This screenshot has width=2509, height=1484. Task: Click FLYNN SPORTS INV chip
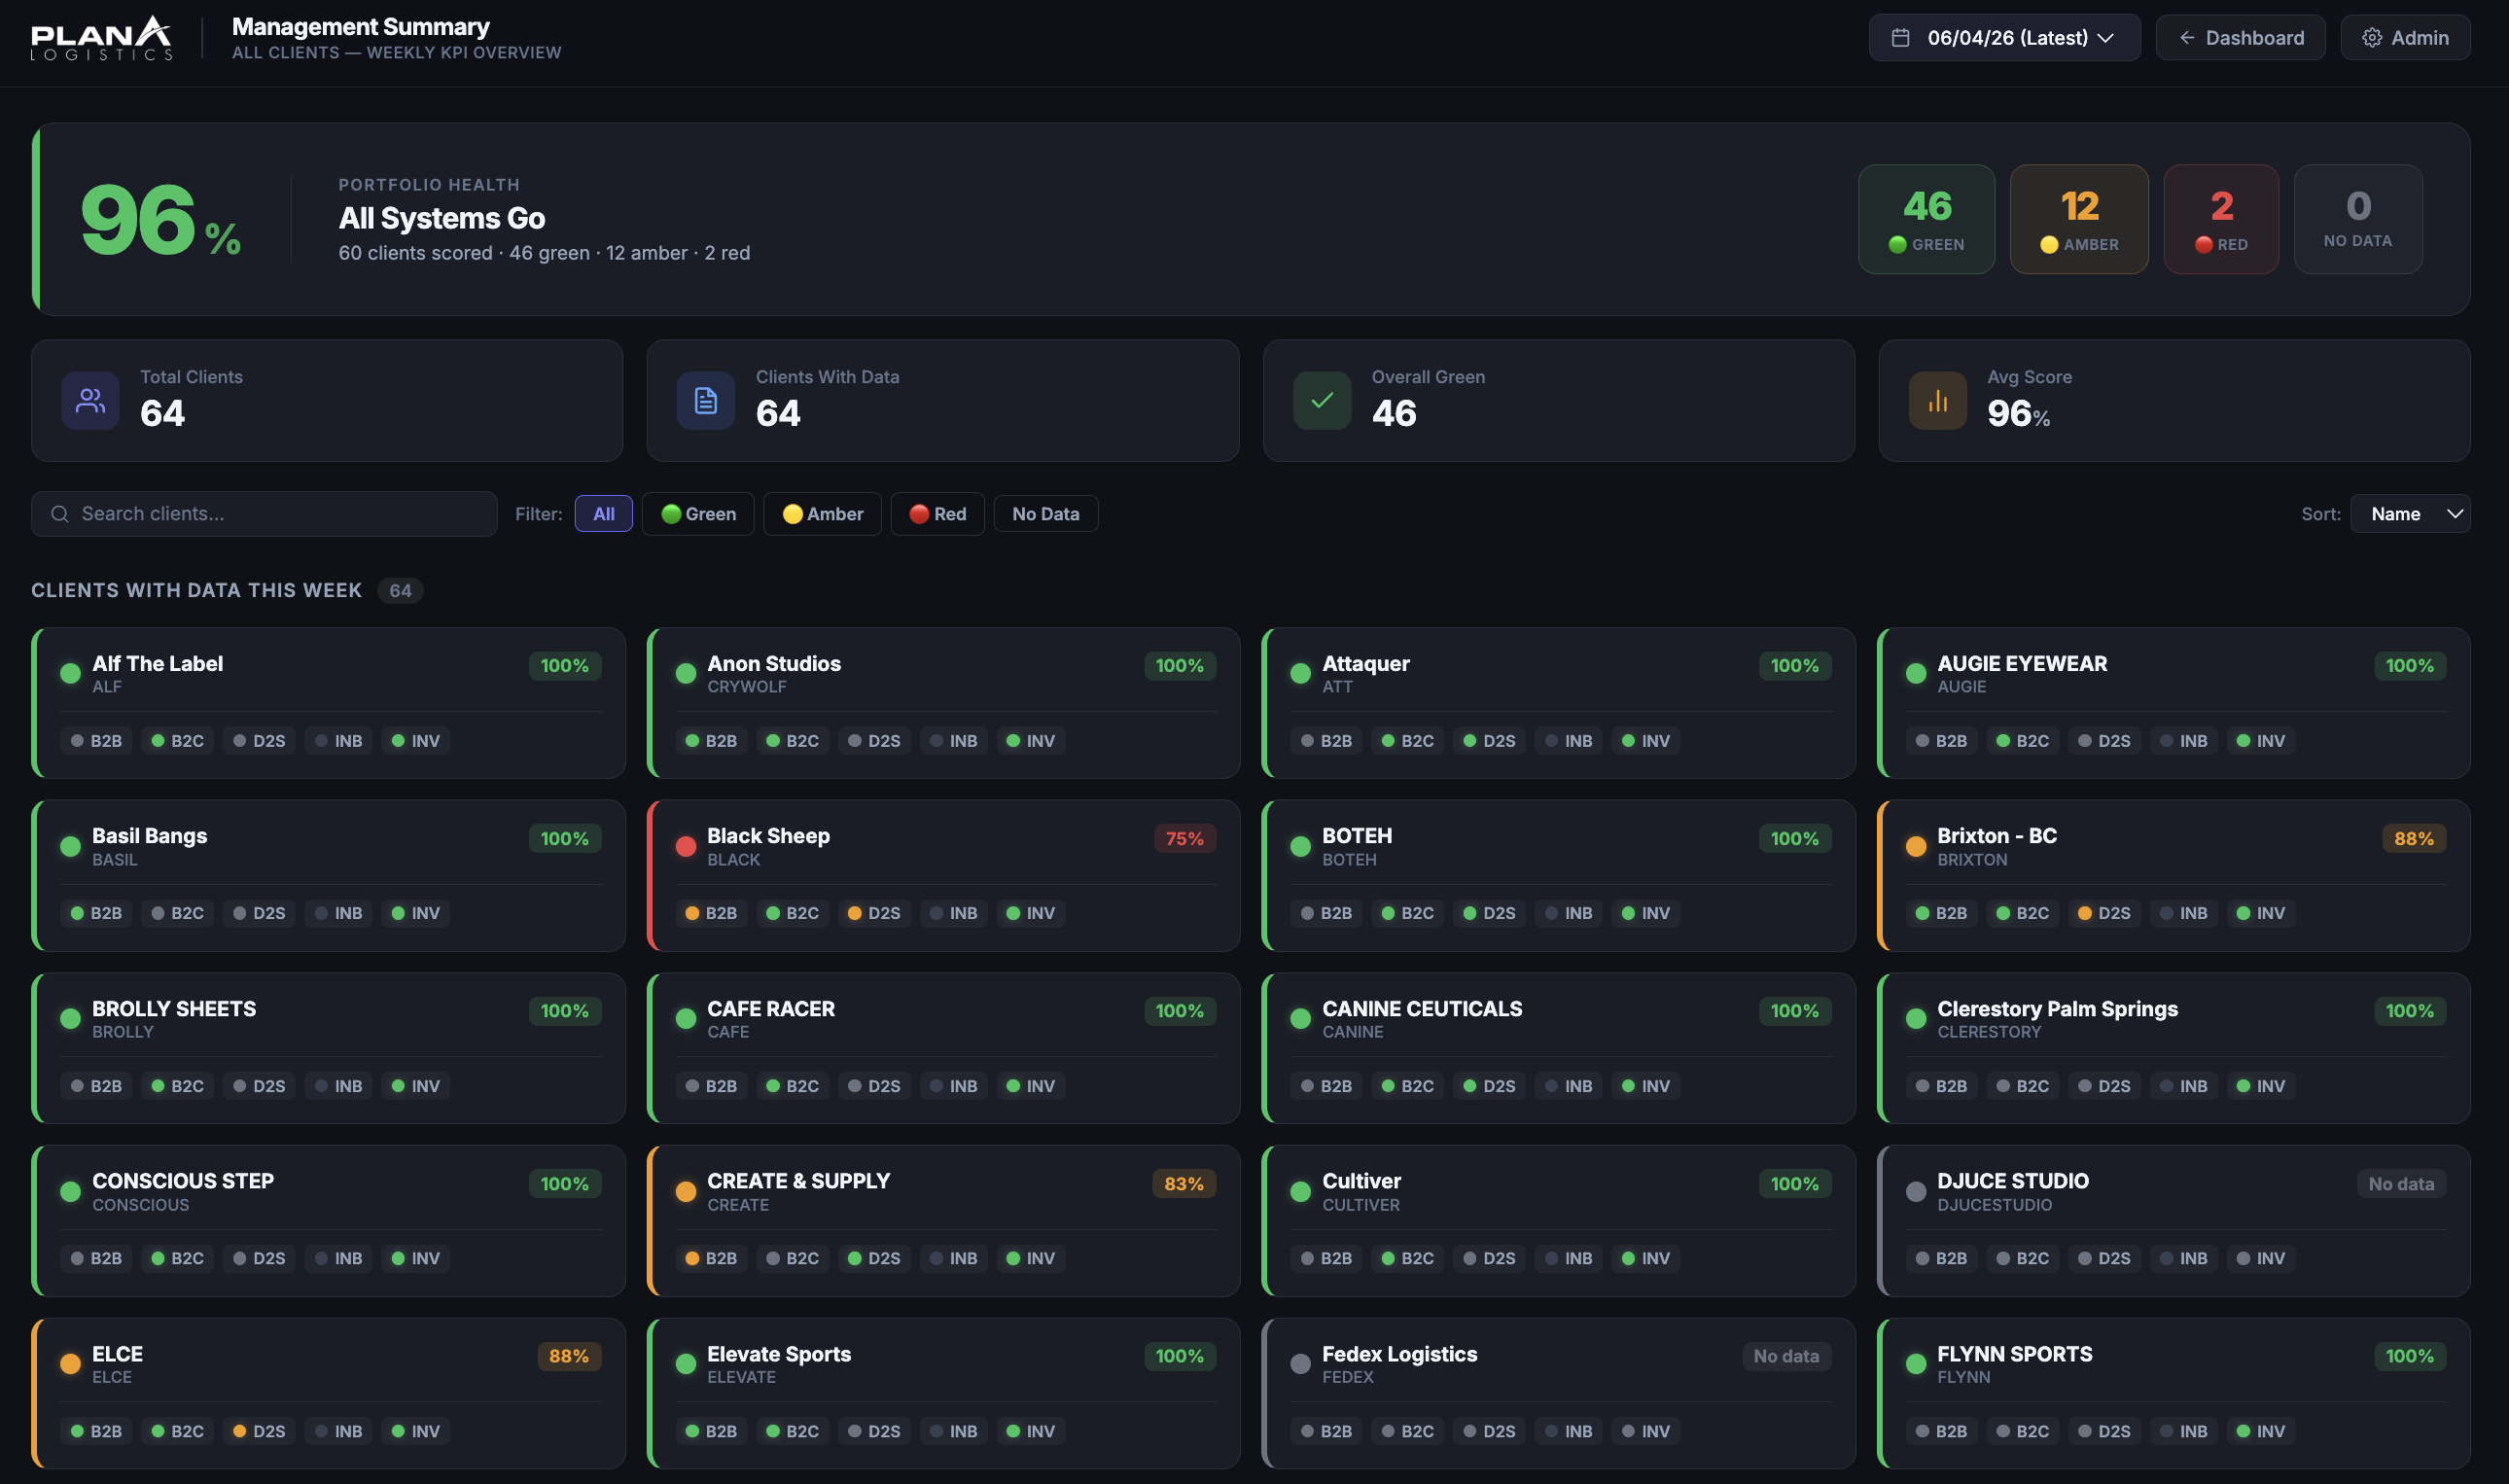coord(2262,1431)
